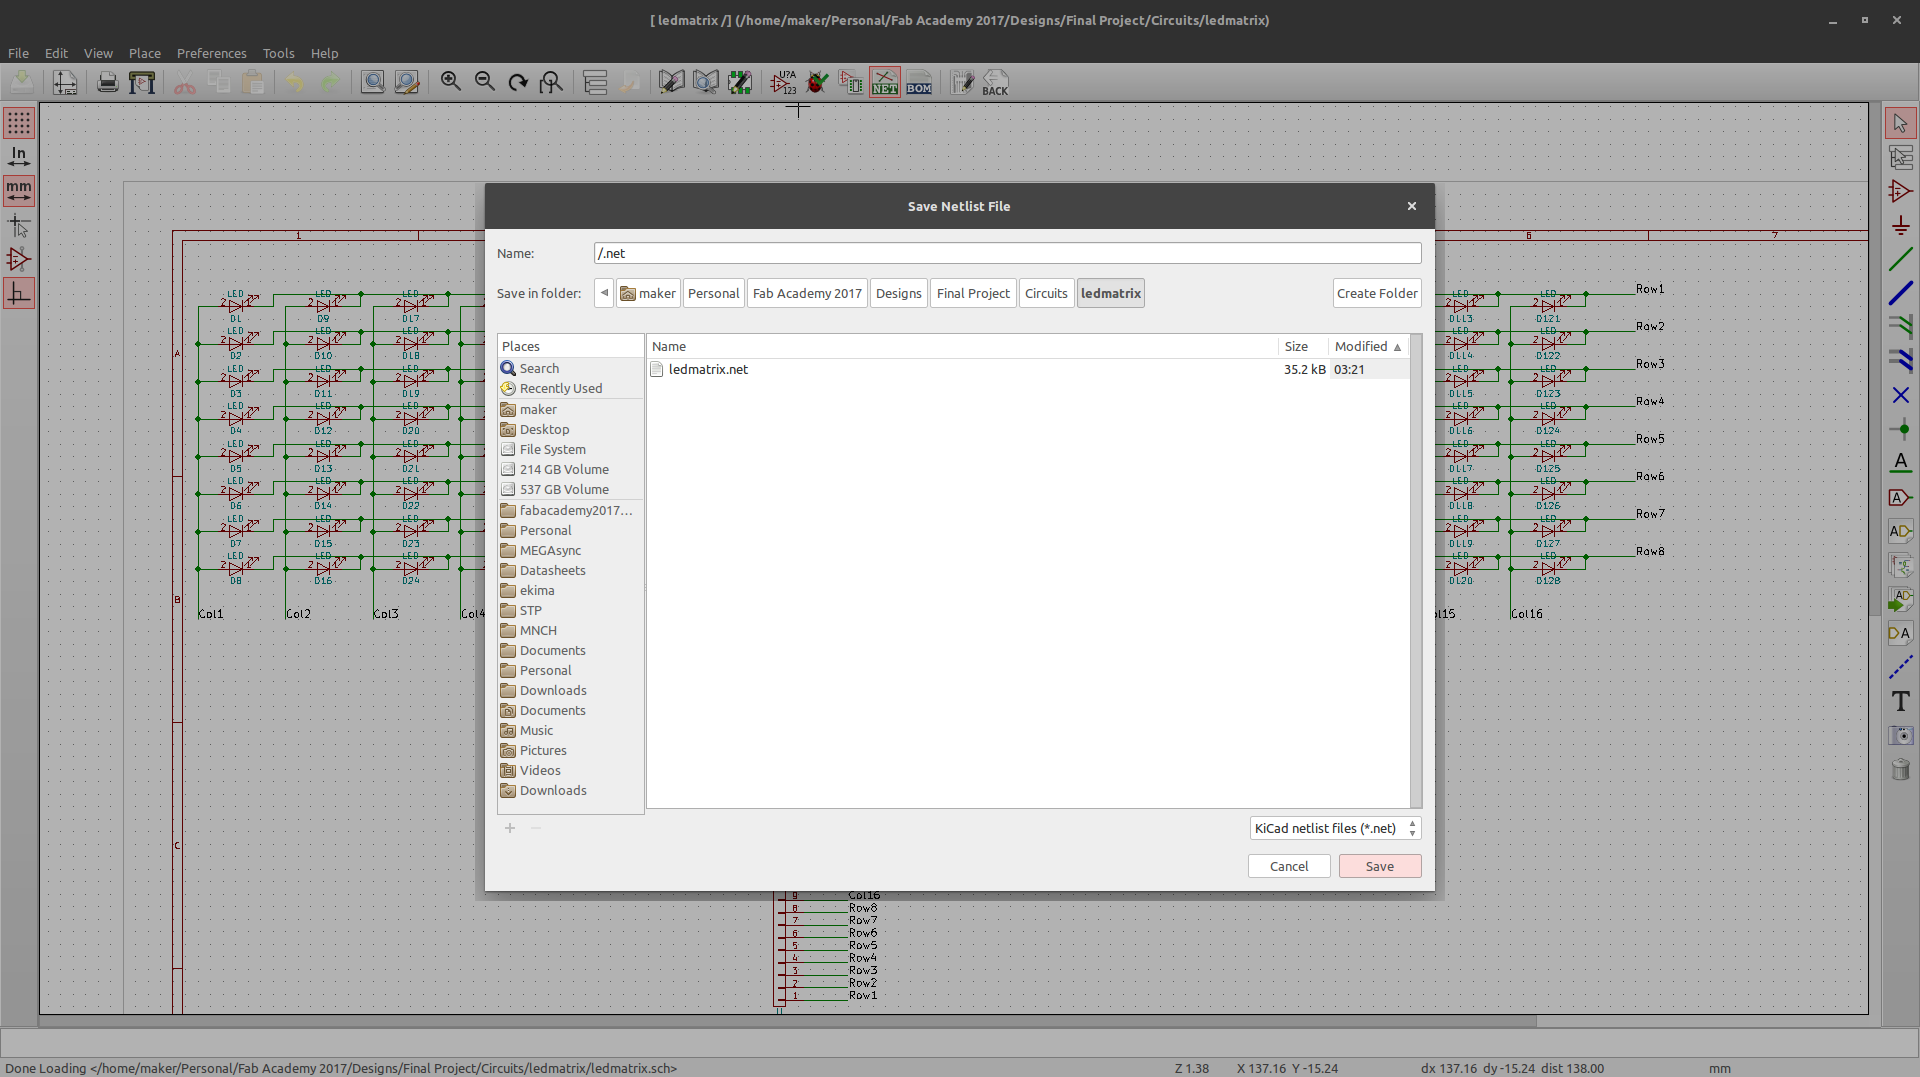Open the Find tool in toolbar

pos(373,82)
